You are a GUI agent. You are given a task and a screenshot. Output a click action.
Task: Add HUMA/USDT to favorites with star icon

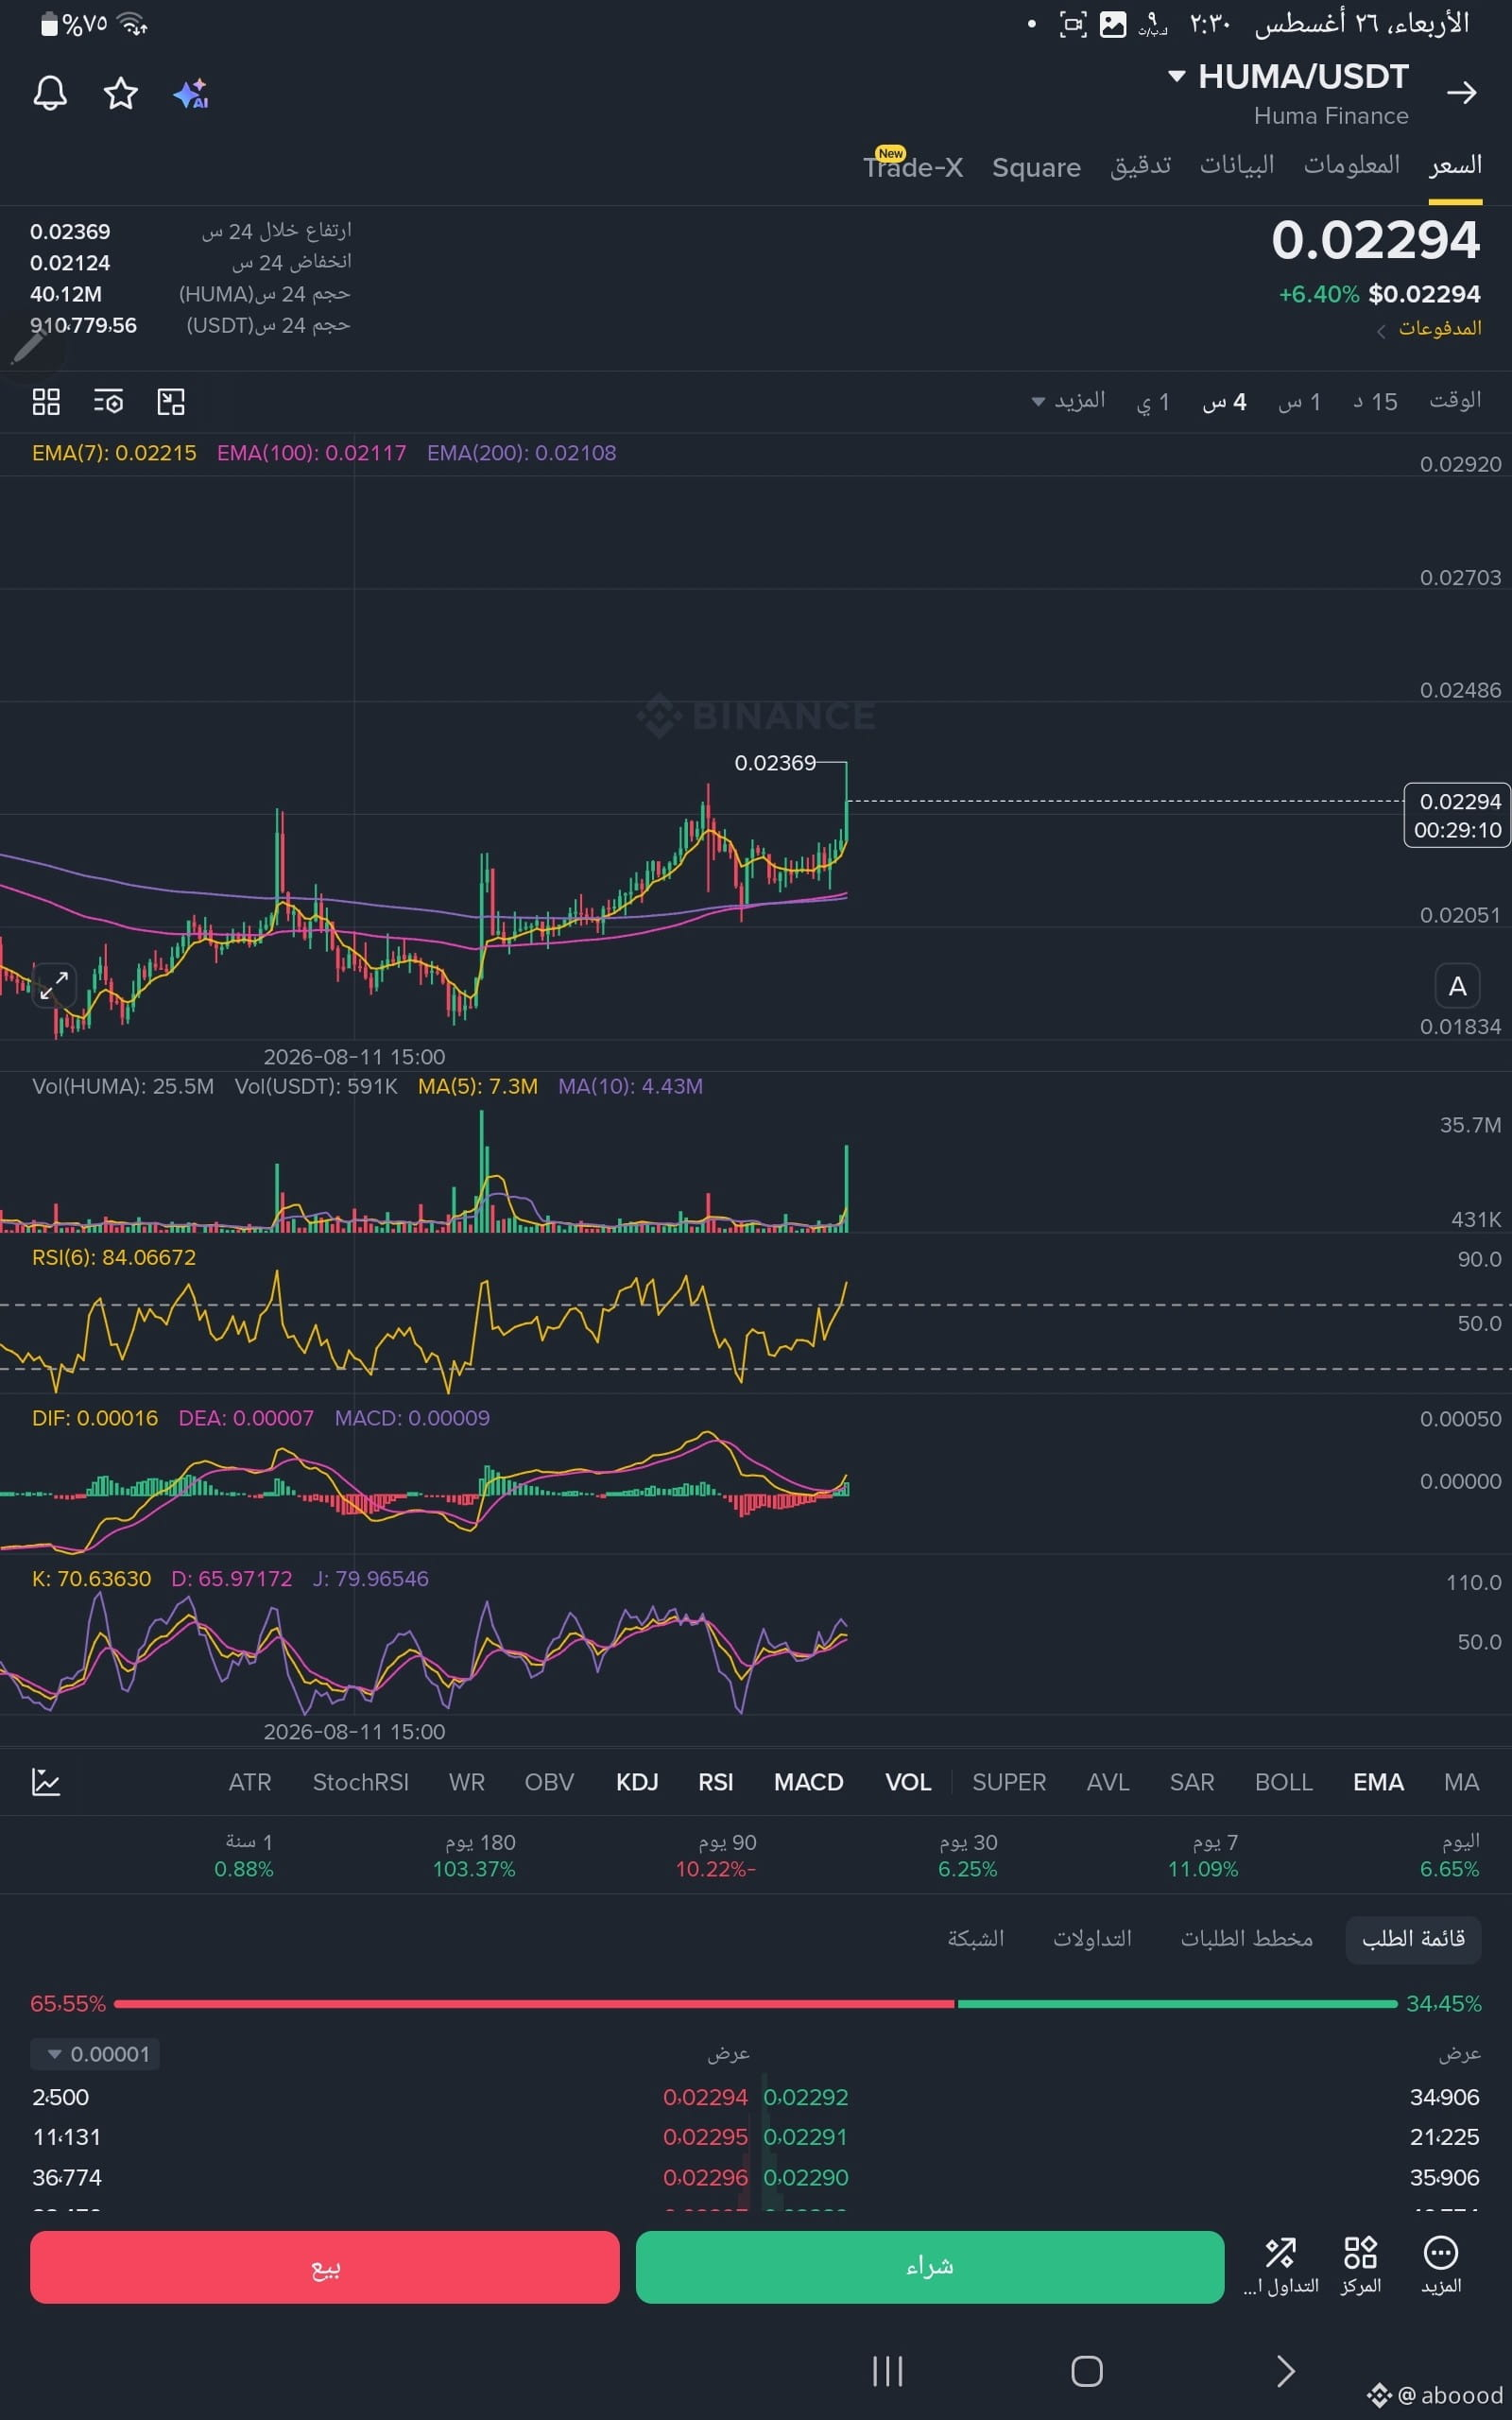click(121, 94)
